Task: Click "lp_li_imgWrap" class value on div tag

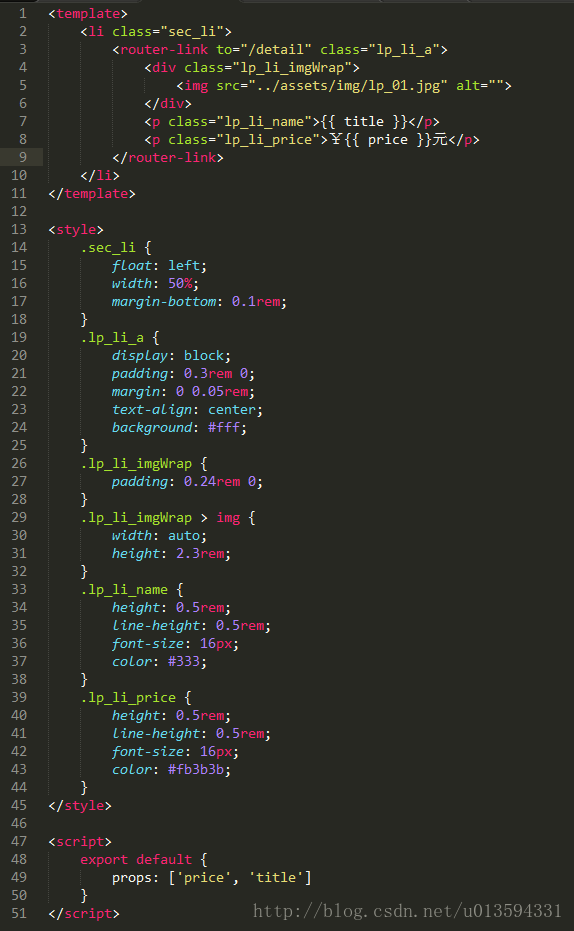Action: pyautogui.click(x=292, y=67)
